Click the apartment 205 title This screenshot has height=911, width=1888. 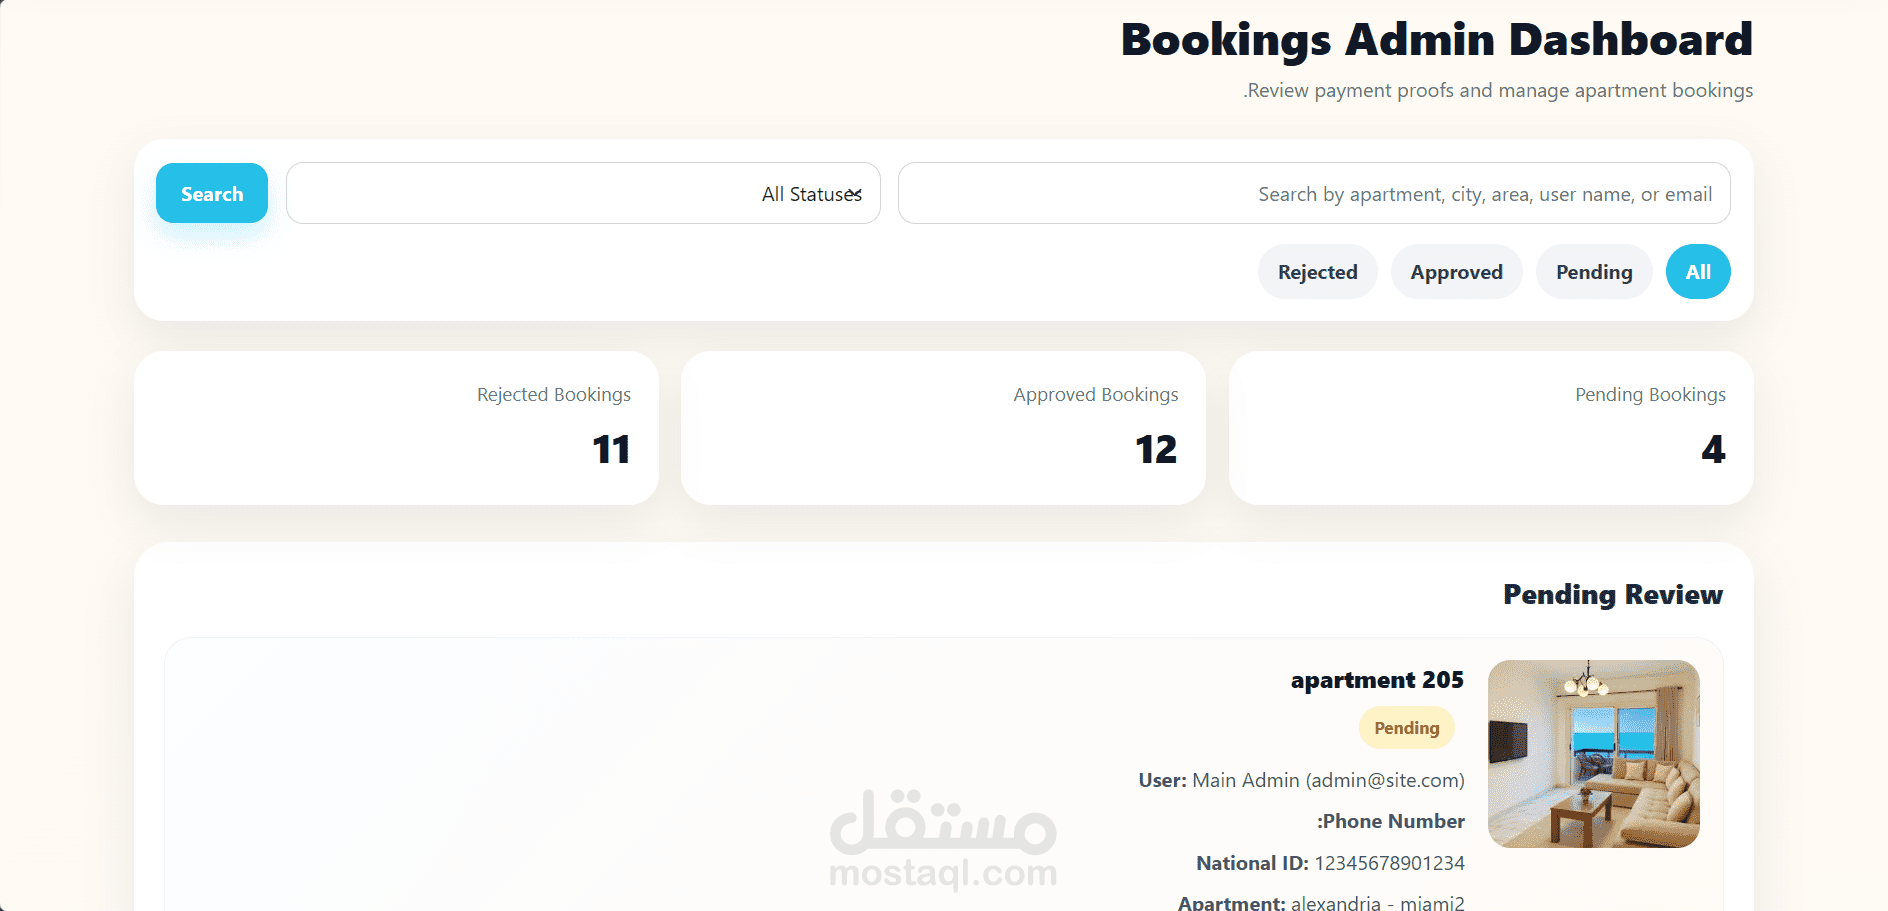(x=1377, y=680)
